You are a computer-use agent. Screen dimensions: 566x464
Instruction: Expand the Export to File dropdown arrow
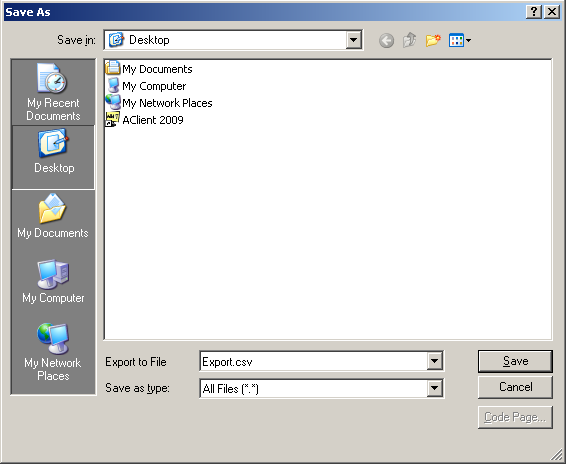click(x=434, y=361)
